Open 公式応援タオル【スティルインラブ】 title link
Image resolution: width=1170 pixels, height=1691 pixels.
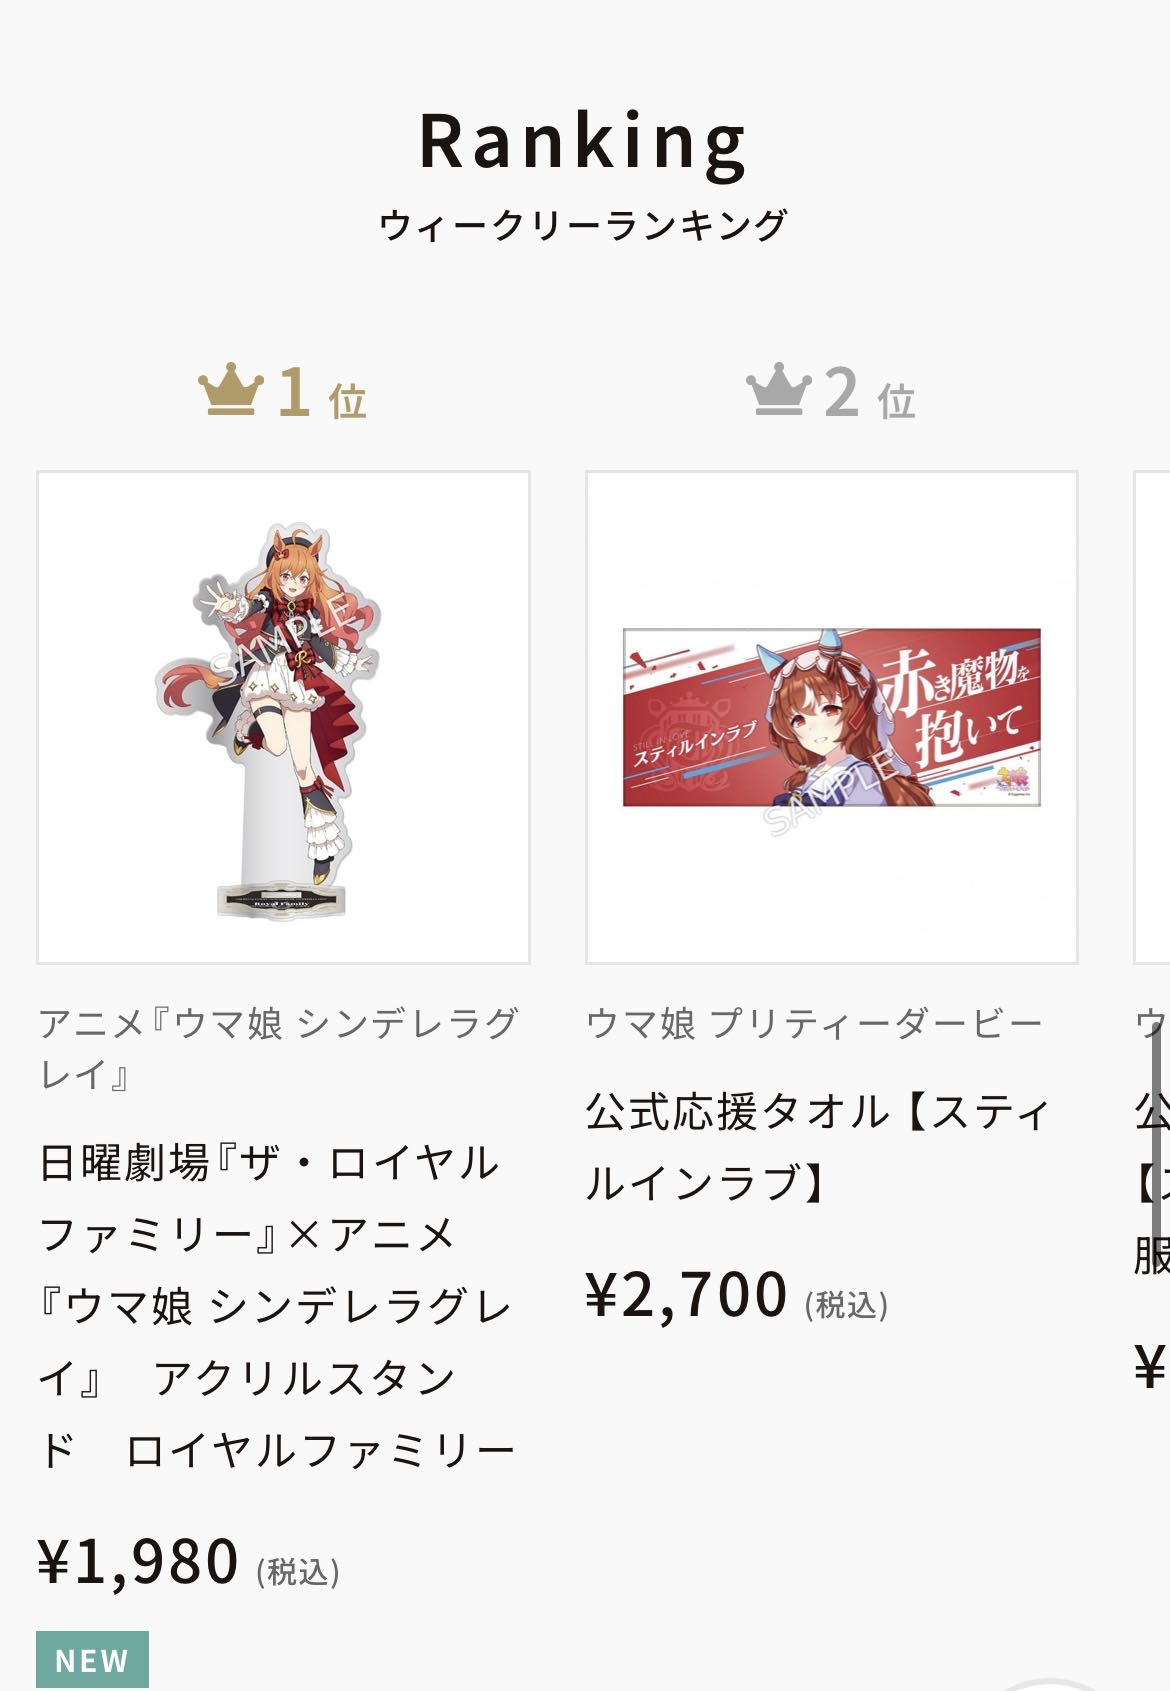point(818,1147)
